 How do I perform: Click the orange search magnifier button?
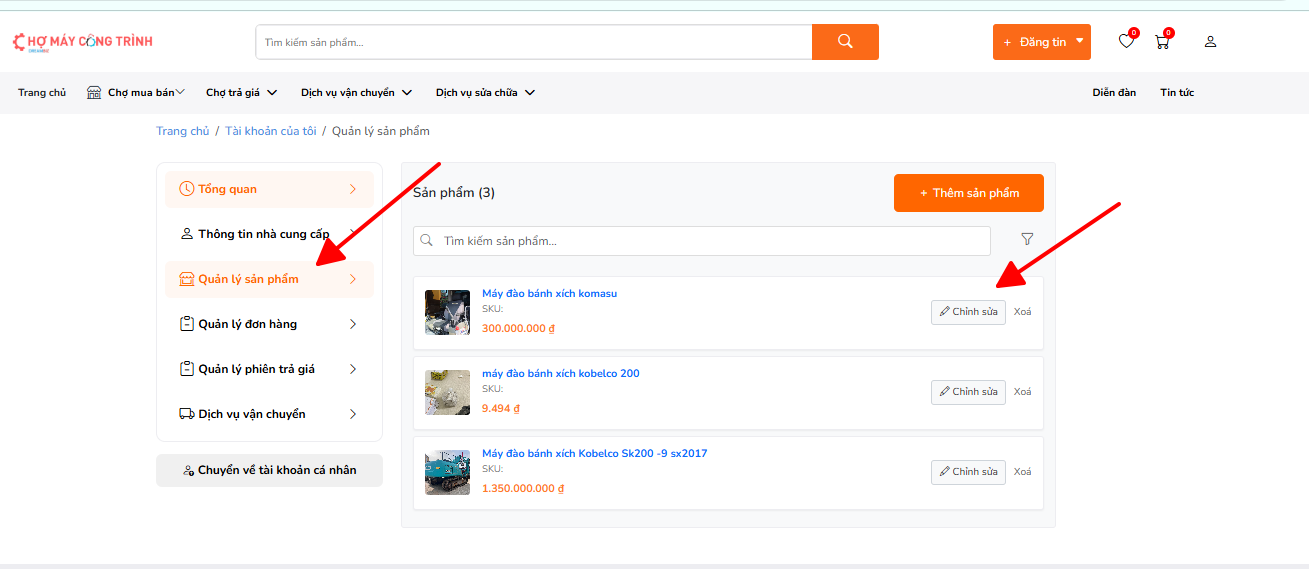845,42
